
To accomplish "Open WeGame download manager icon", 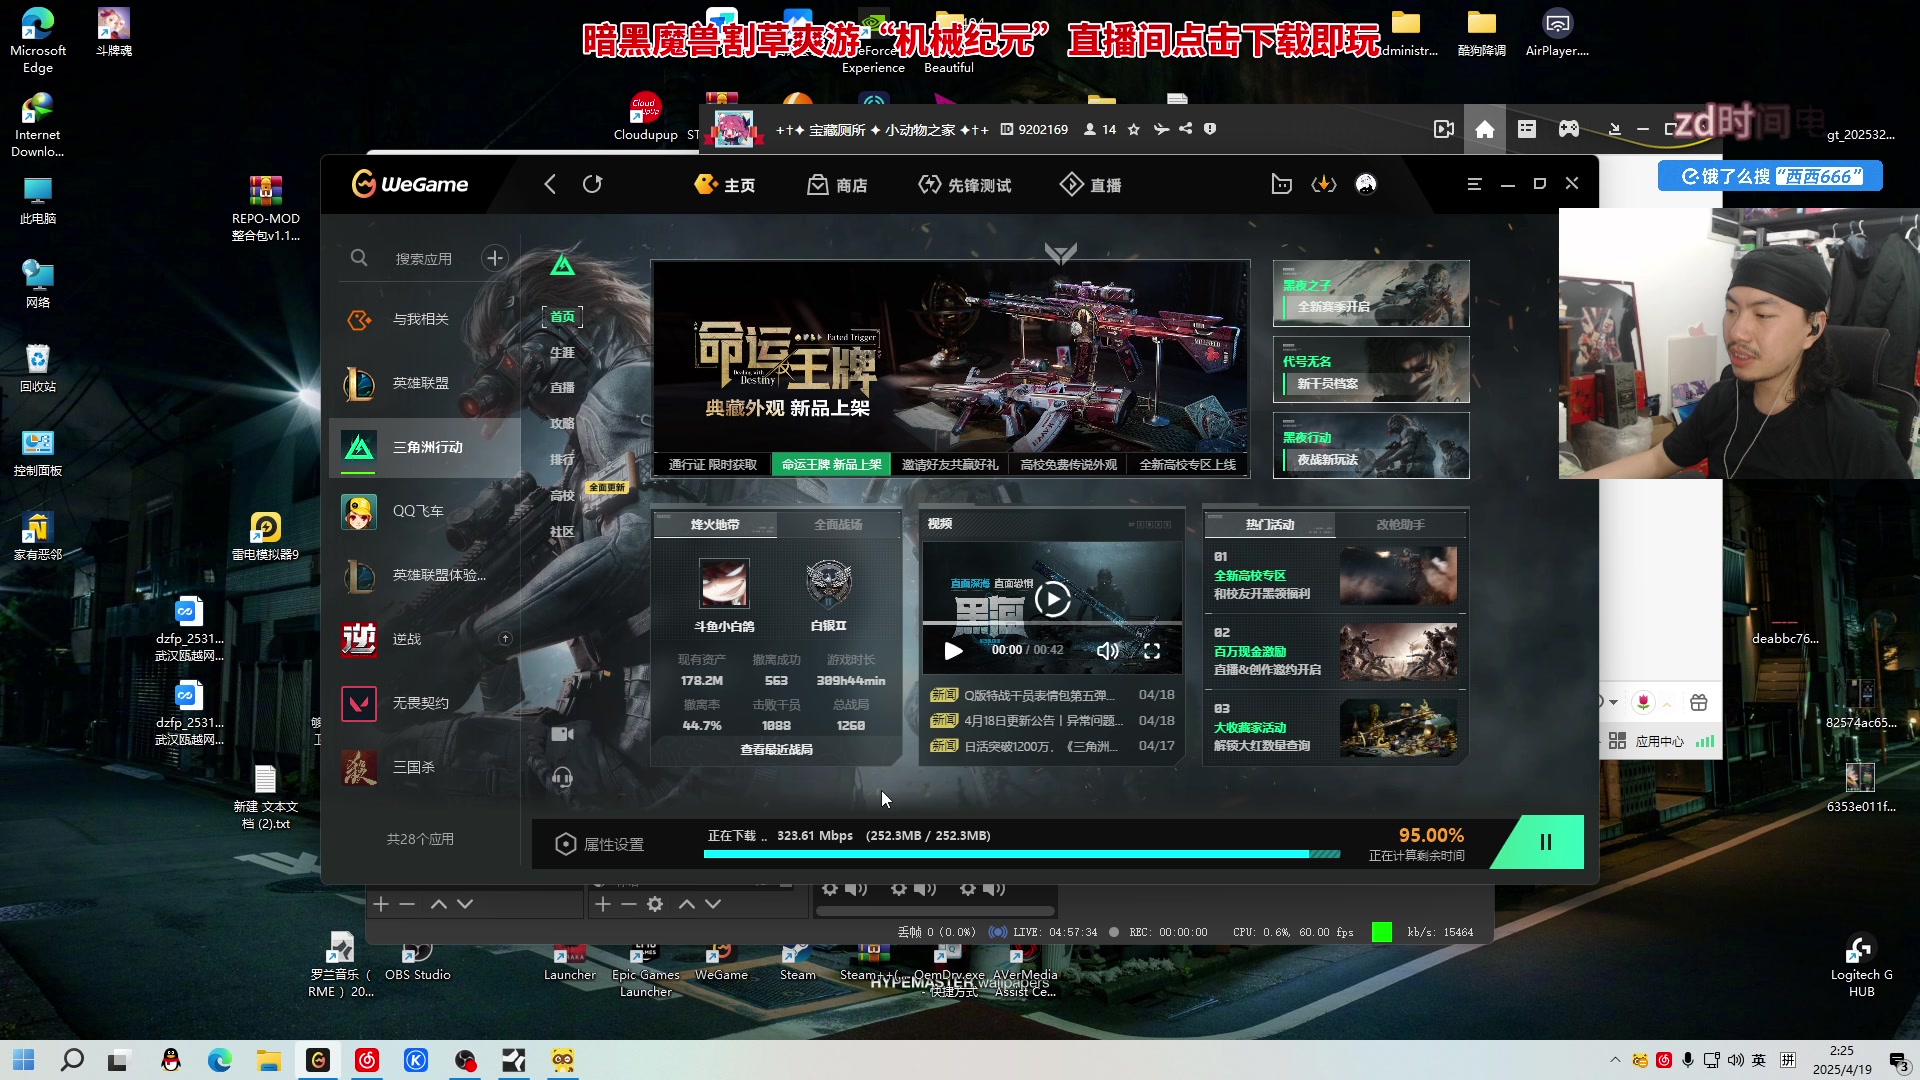I will click(1324, 184).
